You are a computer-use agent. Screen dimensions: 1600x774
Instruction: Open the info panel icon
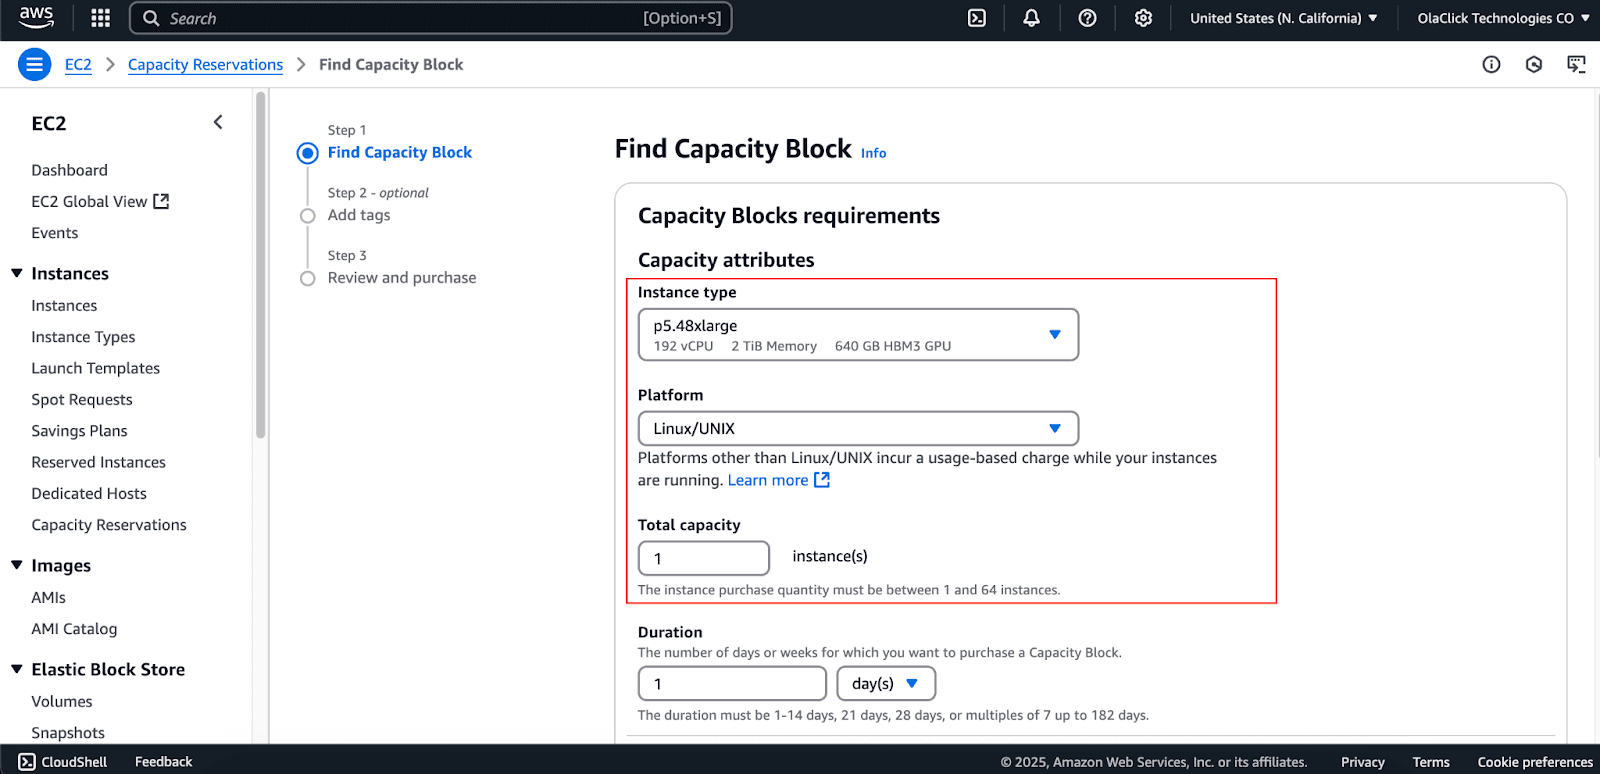click(x=1491, y=65)
